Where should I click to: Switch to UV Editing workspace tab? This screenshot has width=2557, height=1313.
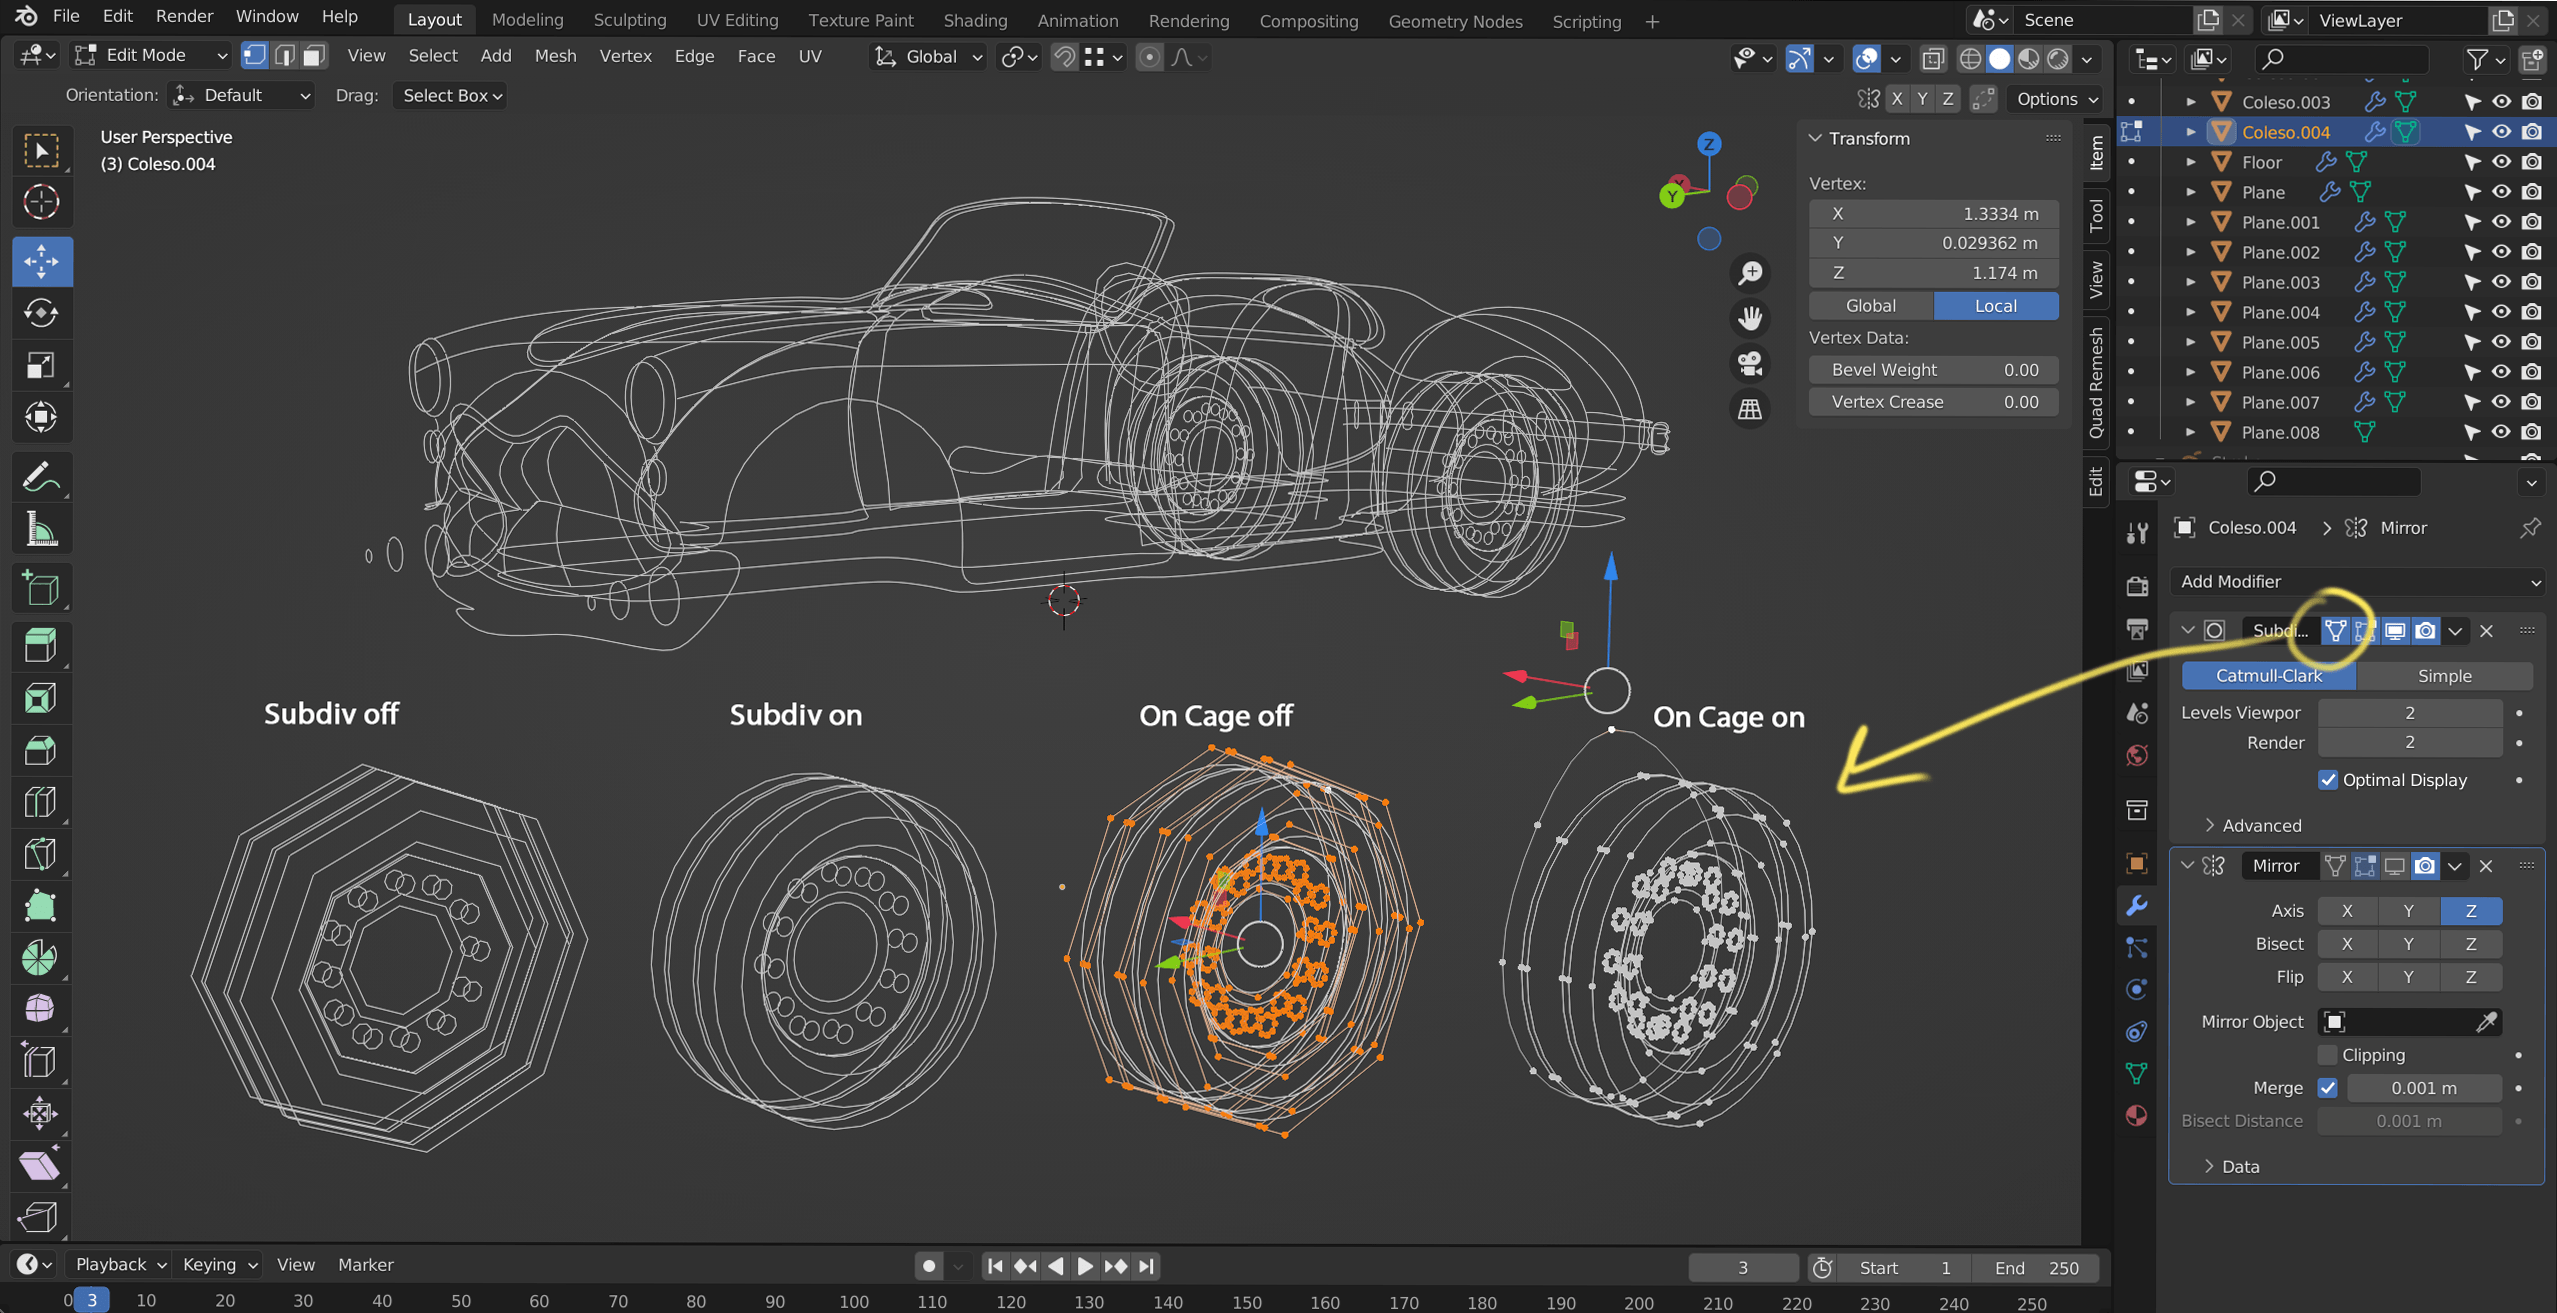pos(737,21)
